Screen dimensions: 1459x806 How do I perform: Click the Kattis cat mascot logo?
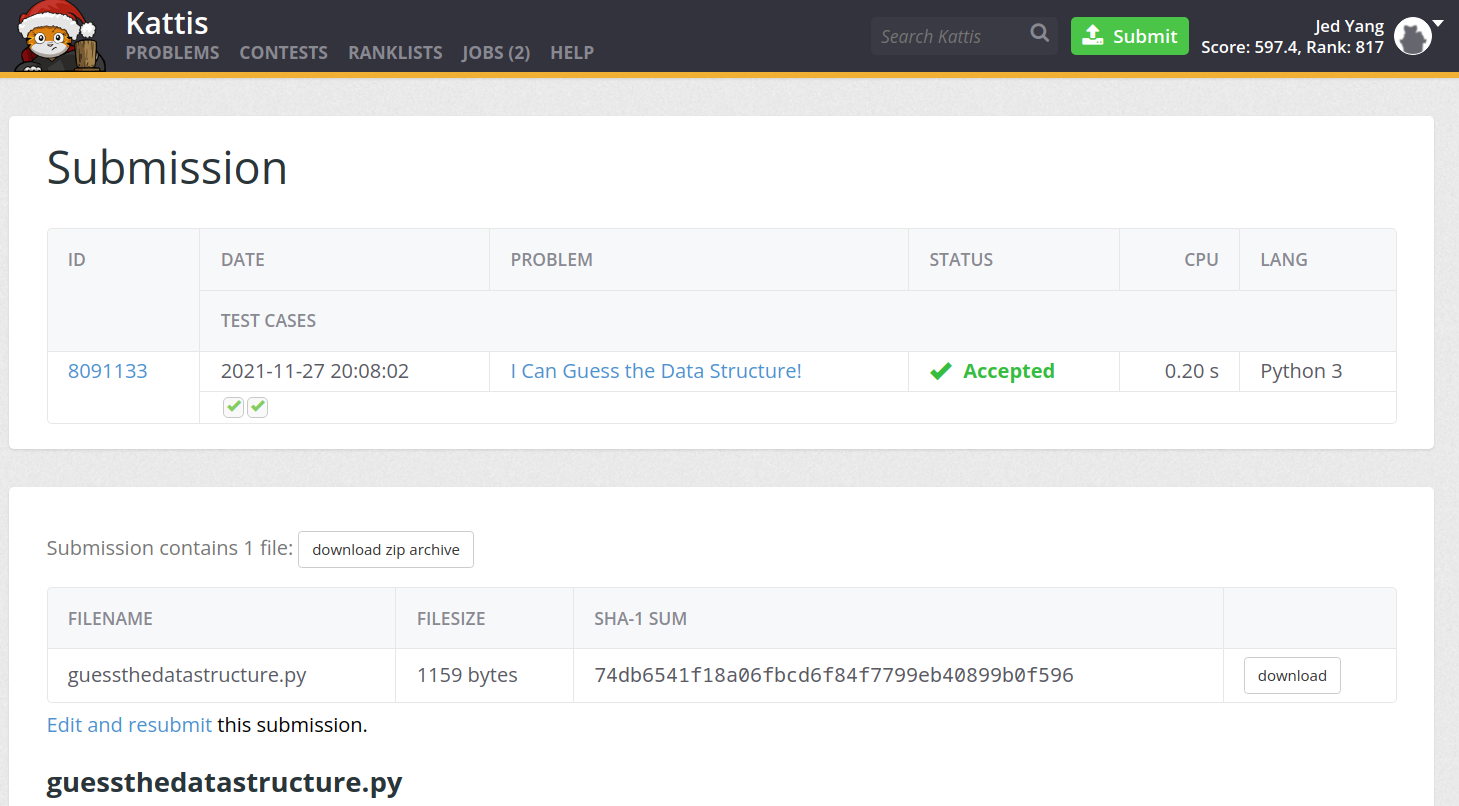[59, 36]
